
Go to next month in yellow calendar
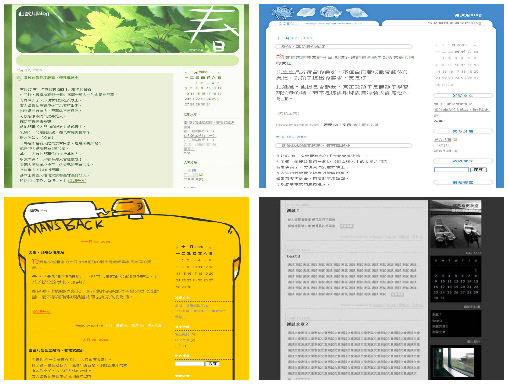pyautogui.click(x=210, y=247)
